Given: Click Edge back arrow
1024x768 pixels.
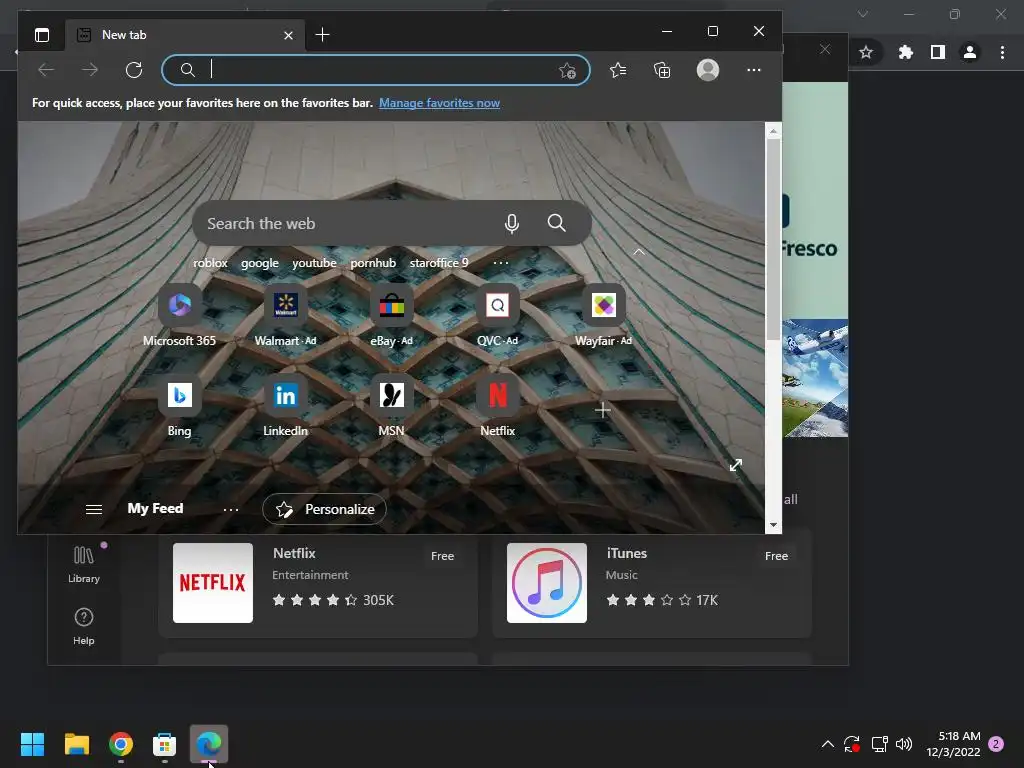Looking at the screenshot, I should (46, 70).
